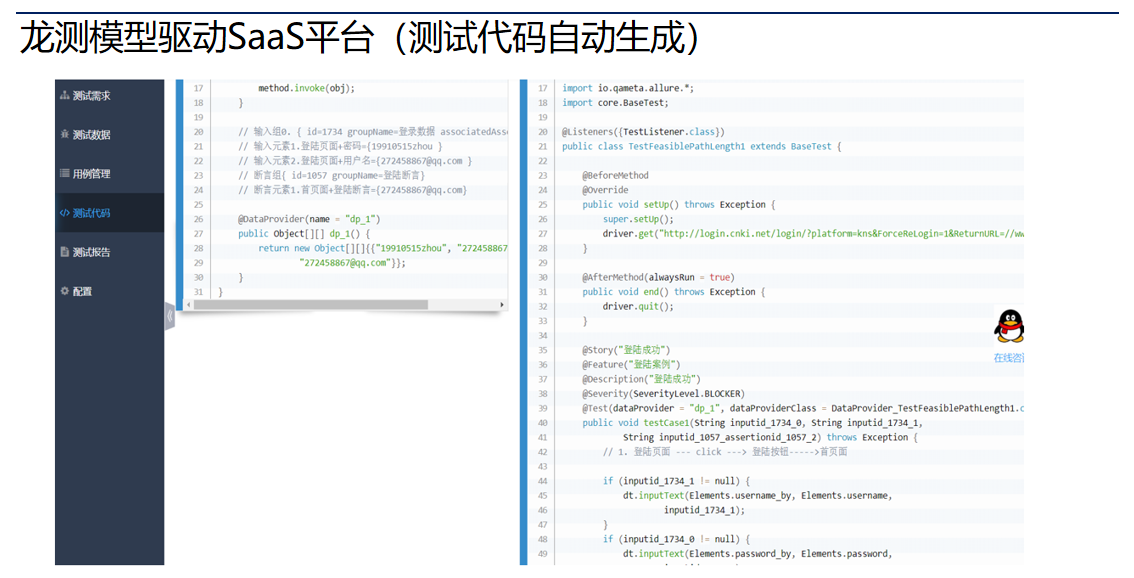This screenshot has height=578, width=1134.
Task: Click the "super.setUp();" line
Action: coord(638,219)
